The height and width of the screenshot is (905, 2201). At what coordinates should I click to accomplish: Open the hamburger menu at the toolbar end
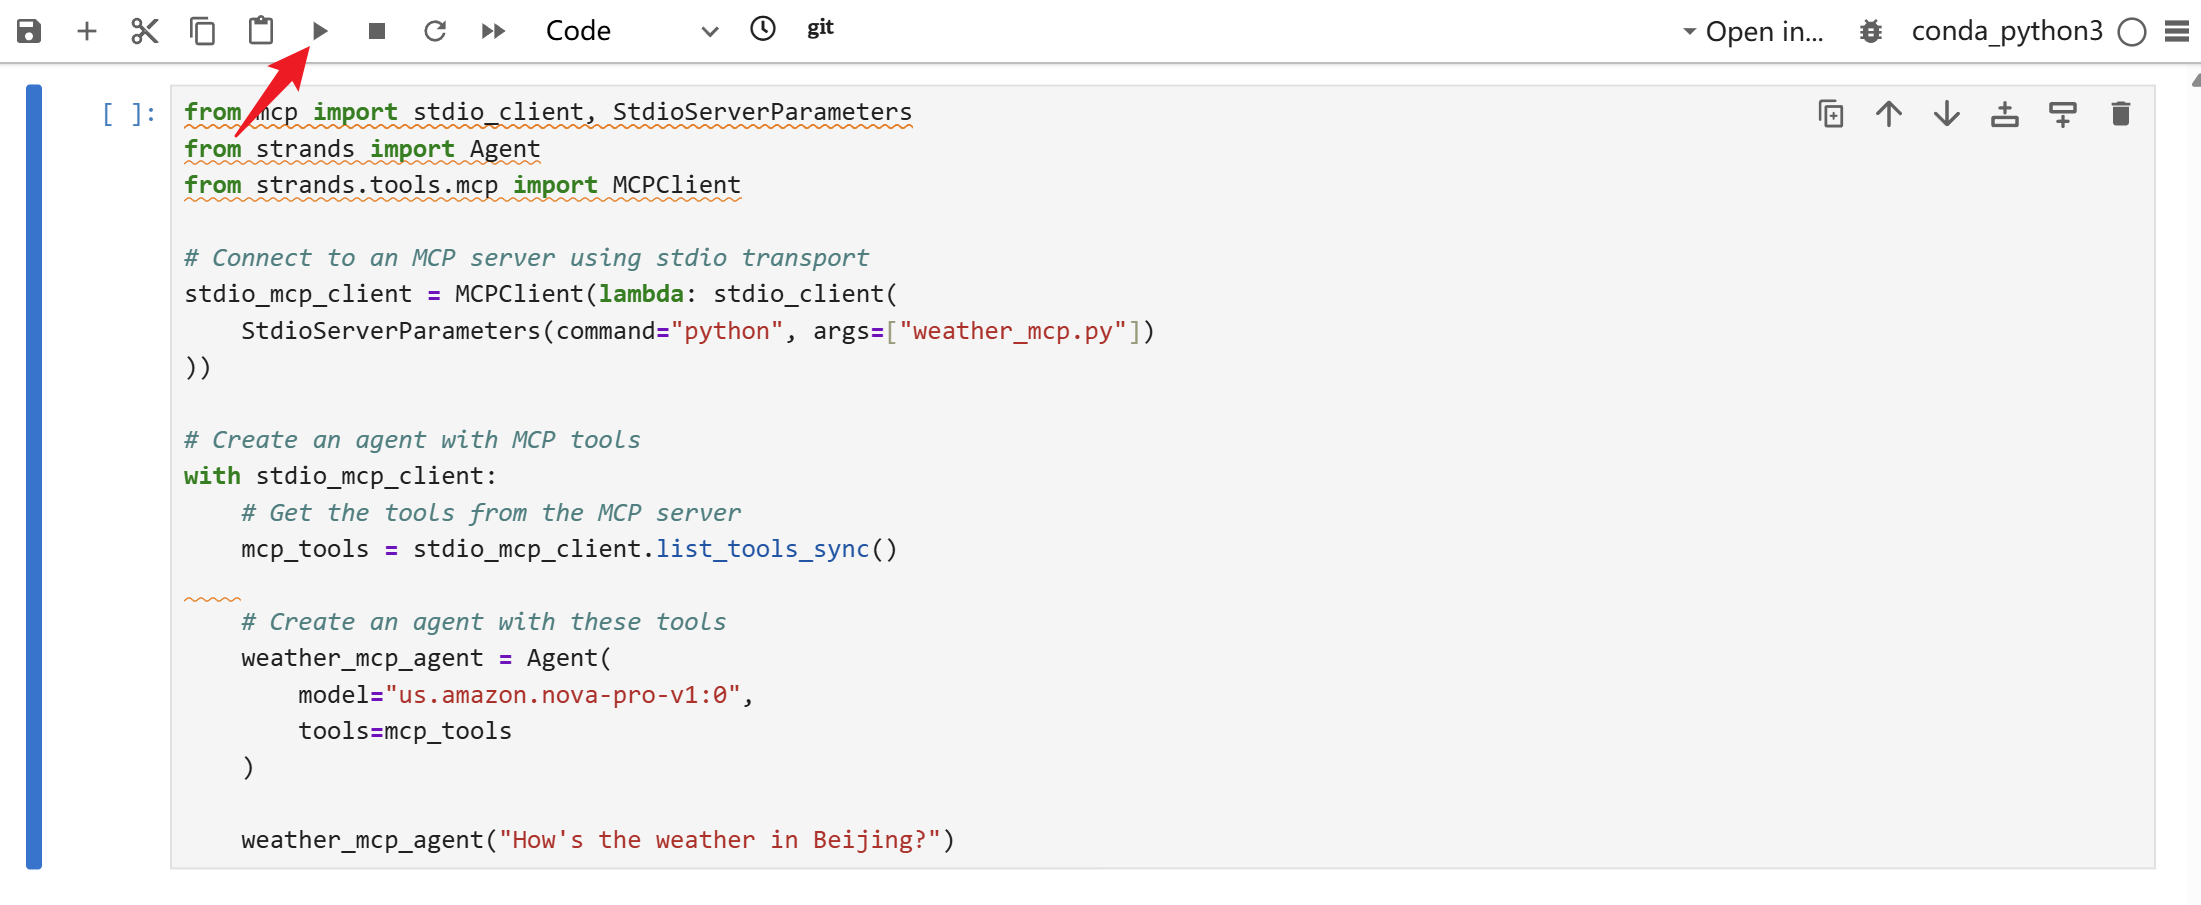[x=2176, y=32]
